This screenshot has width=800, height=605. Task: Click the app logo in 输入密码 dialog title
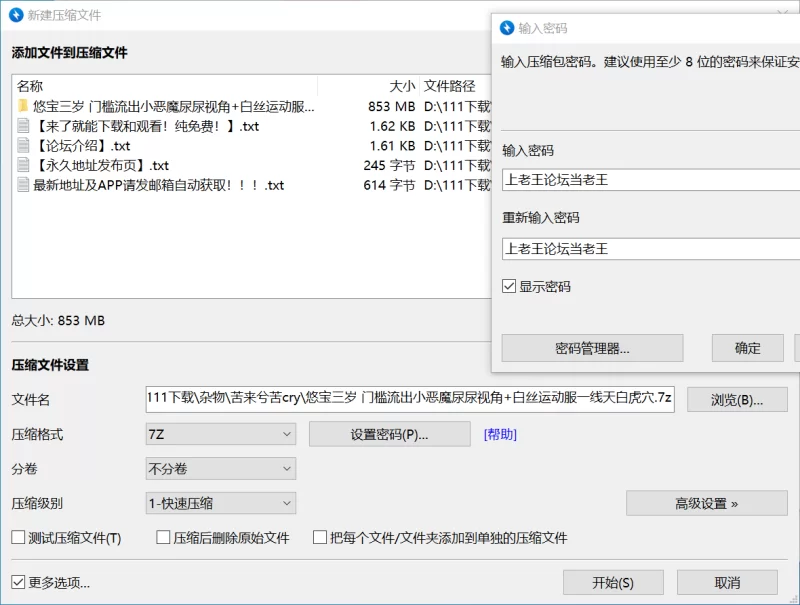(x=507, y=28)
